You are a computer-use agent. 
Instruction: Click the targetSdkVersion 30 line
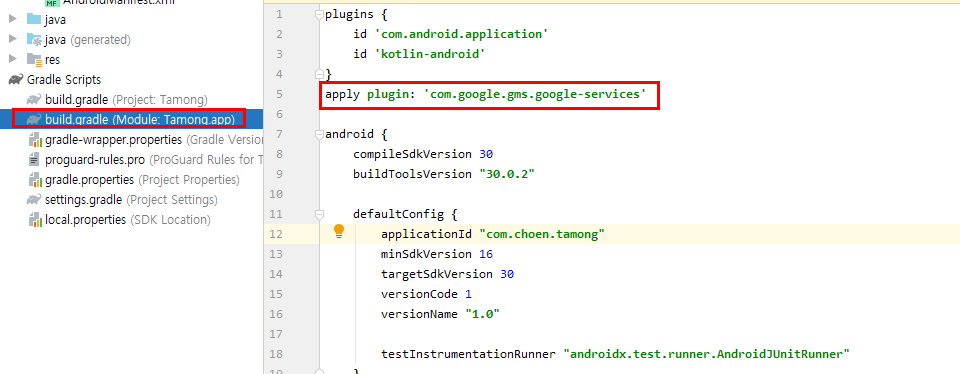447,274
